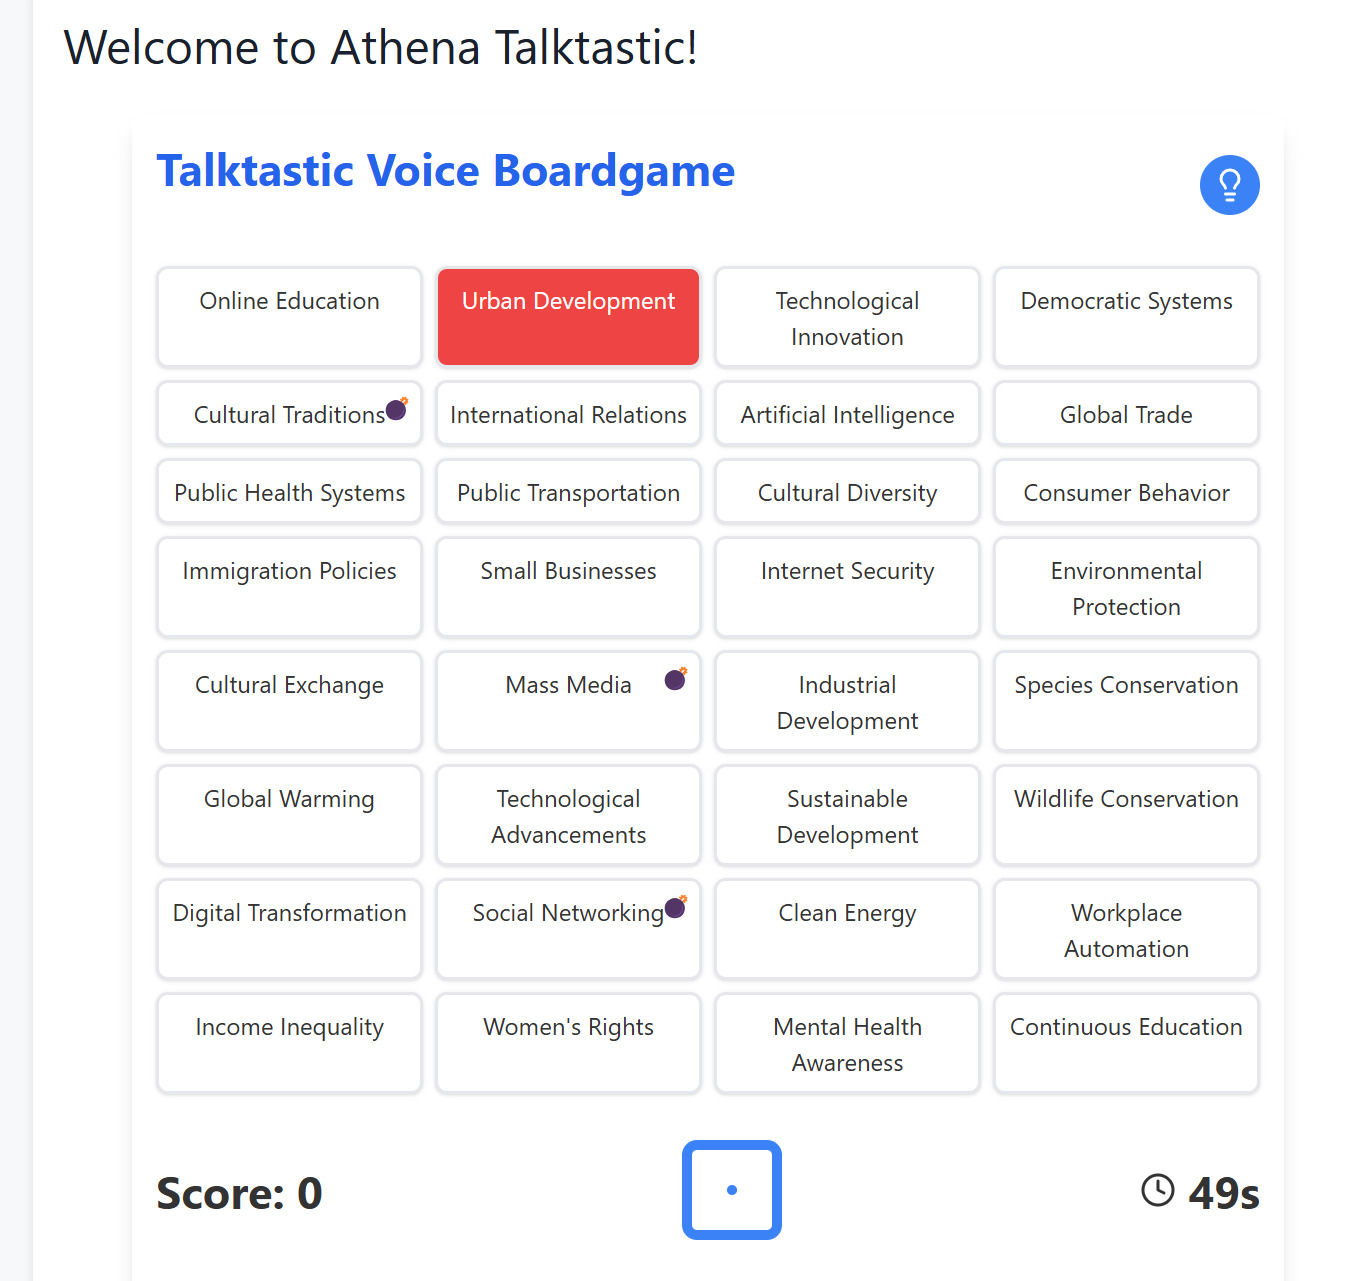Image resolution: width=1366 pixels, height=1281 pixels.
Task: Choose the Artificial Intelligence topic
Action: pos(847,414)
